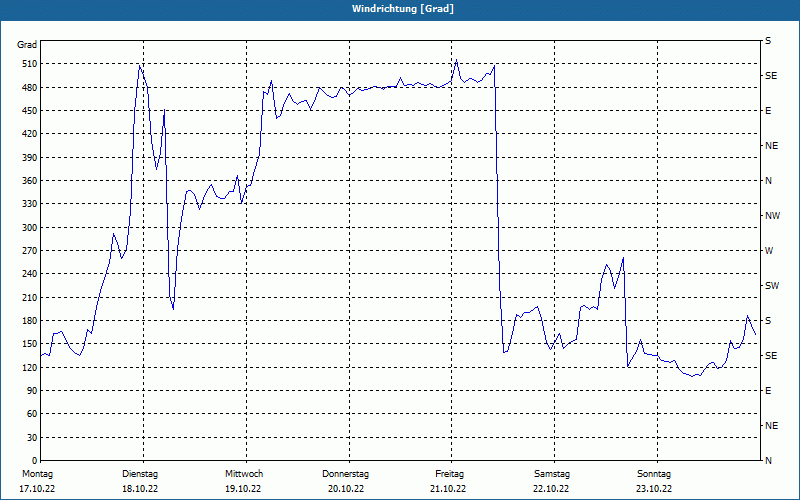Select the 'Freitag' day label
Screen dimensions: 800x500
click(449, 474)
